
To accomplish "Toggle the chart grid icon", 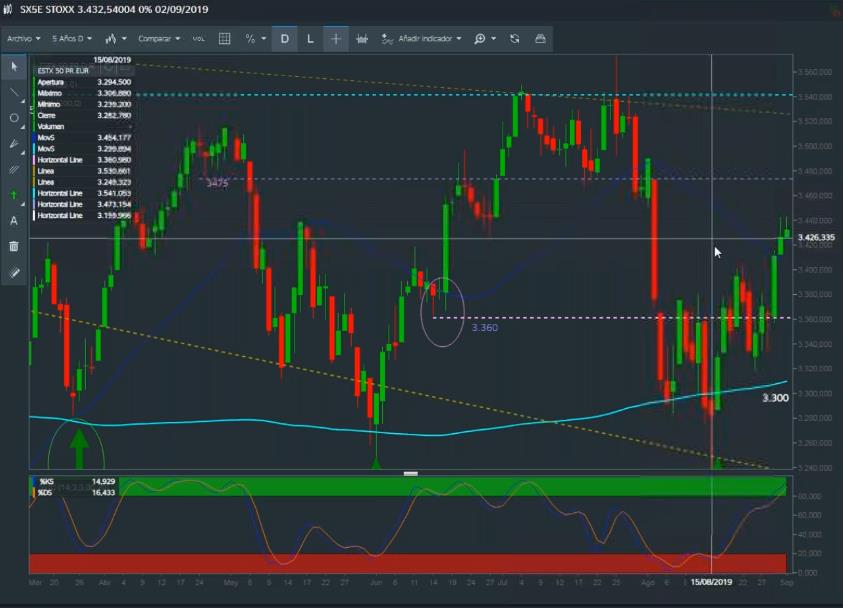I will point(225,39).
